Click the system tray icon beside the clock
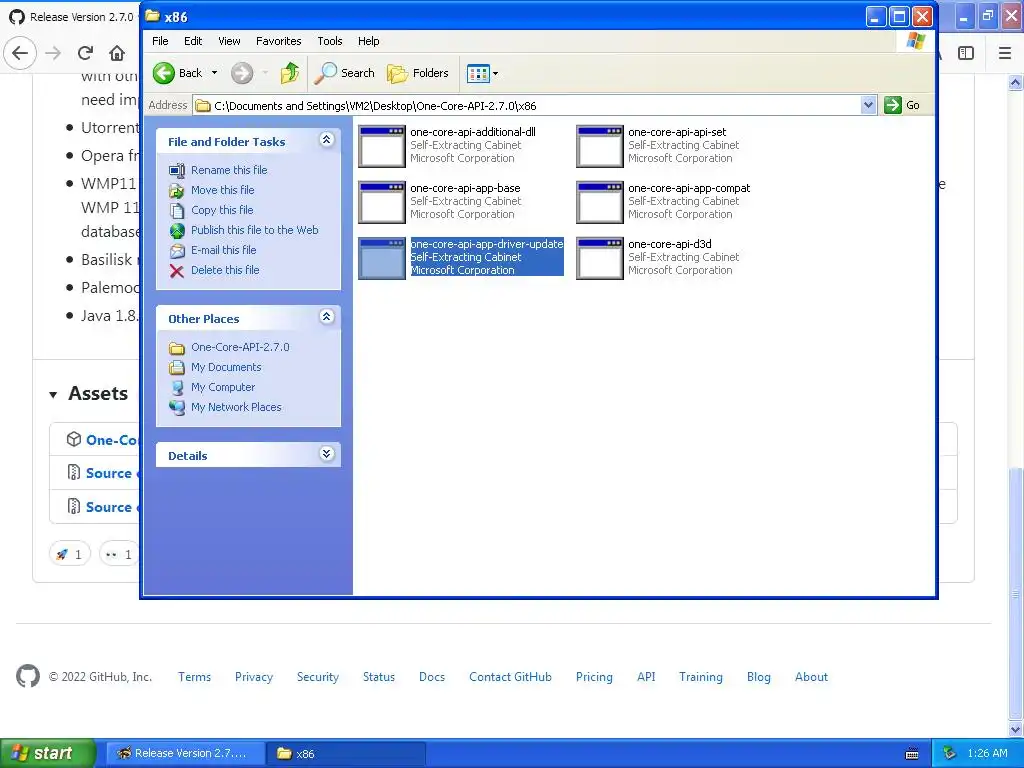The width and height of the screenshot is (1024, 768). tap(950, 754)
